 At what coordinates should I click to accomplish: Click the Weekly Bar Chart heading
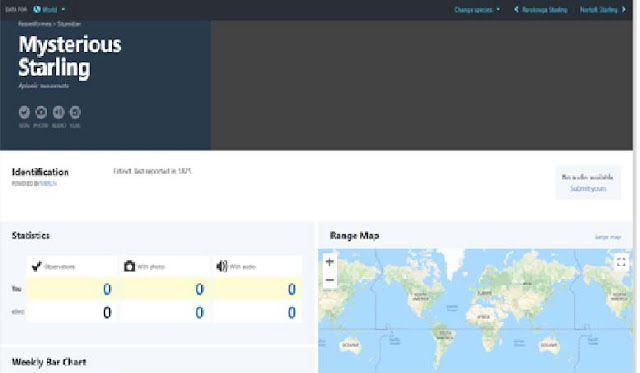point(49,362)
